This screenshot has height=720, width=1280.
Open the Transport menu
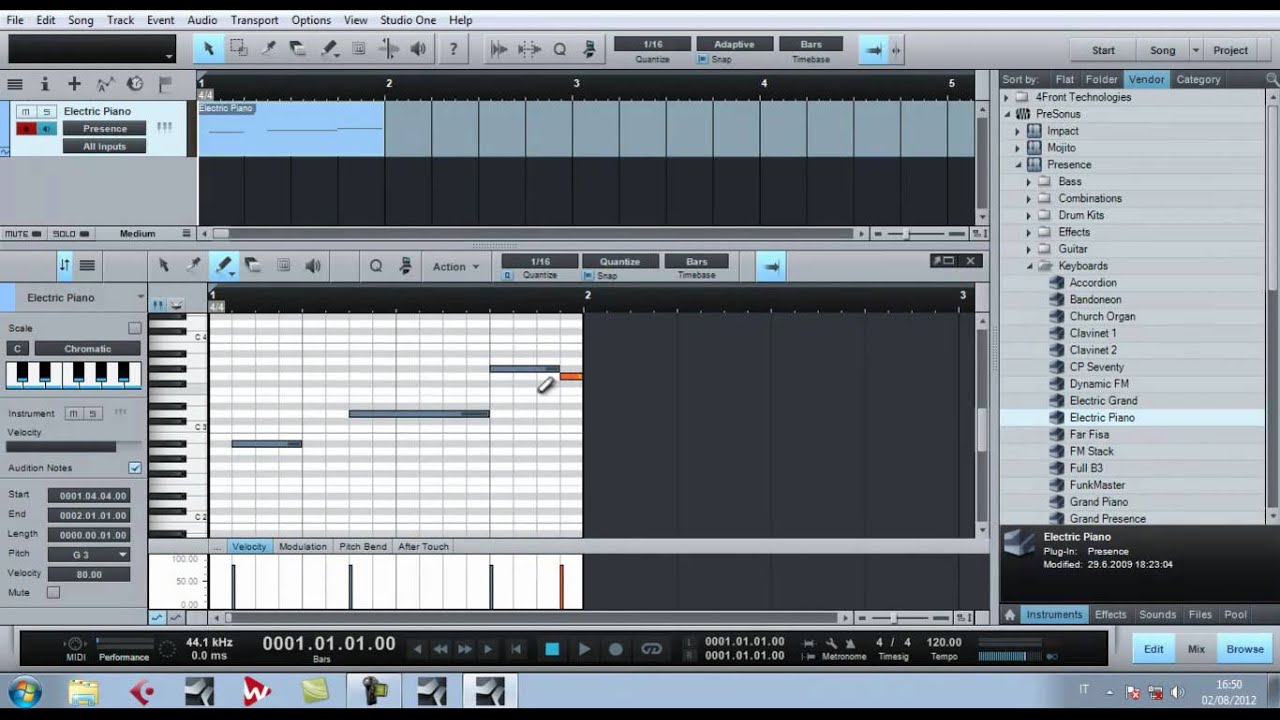(254, 20)
